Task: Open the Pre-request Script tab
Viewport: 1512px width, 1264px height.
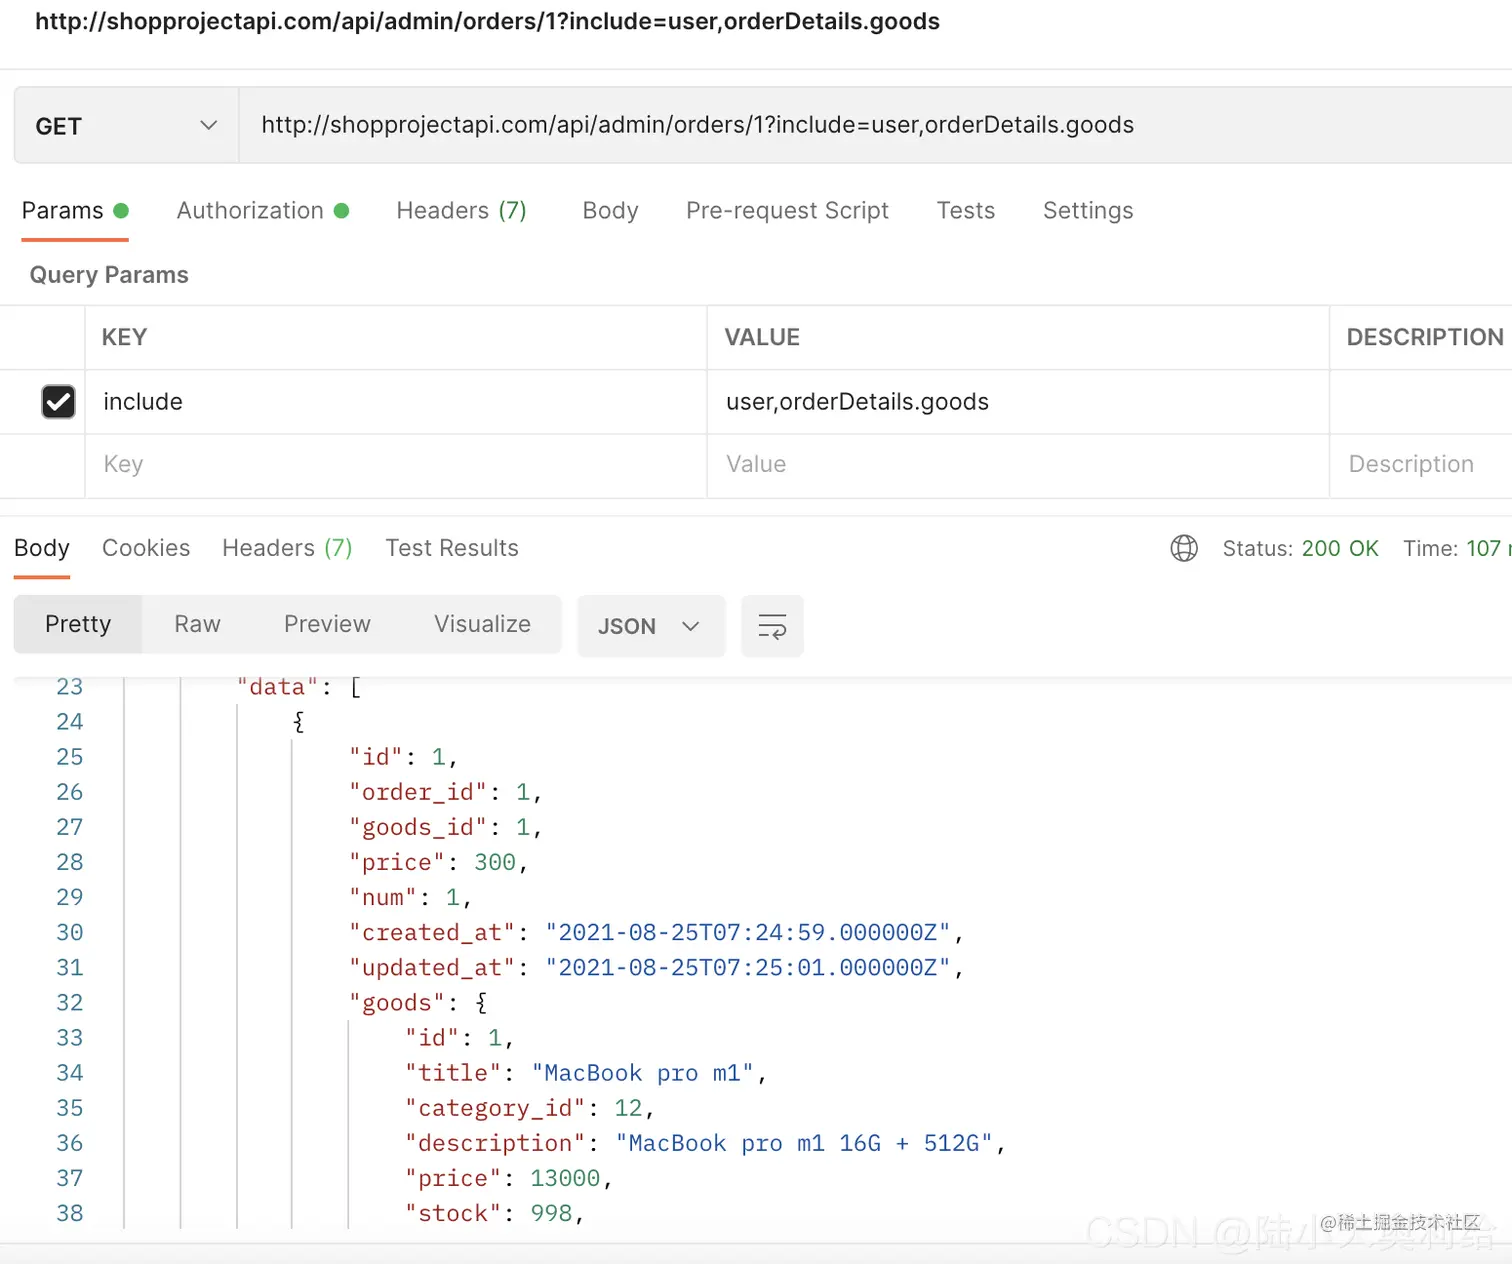Action: pos(787,211)
